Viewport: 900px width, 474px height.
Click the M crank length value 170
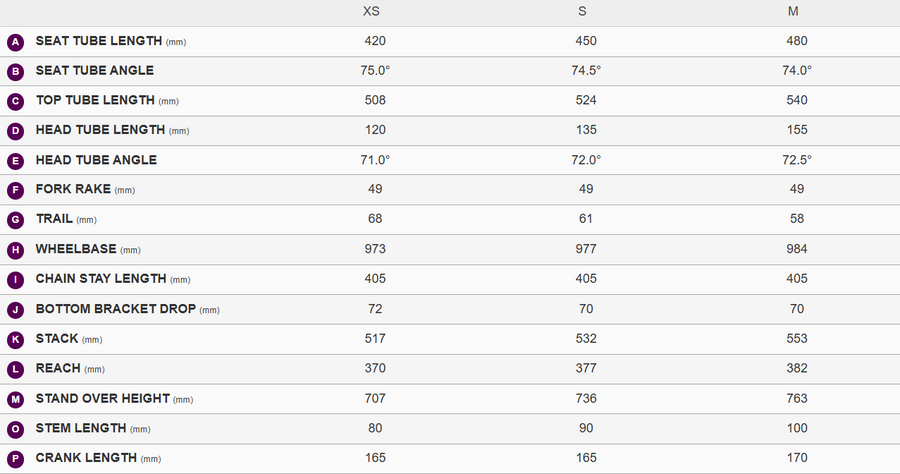coord(797,458)
